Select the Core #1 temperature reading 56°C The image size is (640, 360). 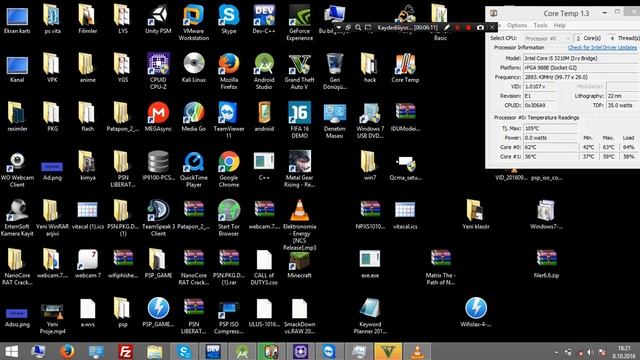551,156
